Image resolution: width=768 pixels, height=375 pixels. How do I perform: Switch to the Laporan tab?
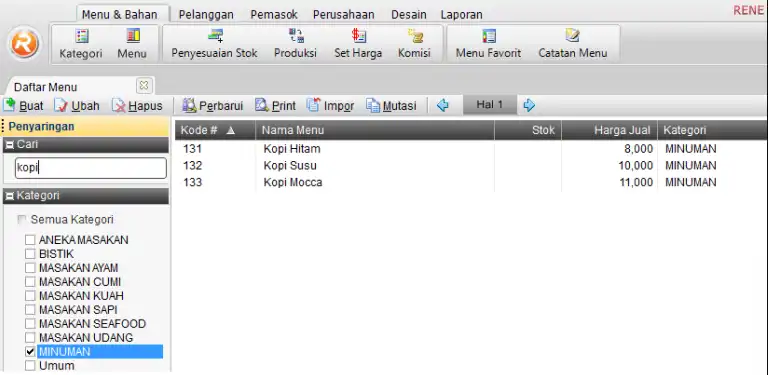461,15
